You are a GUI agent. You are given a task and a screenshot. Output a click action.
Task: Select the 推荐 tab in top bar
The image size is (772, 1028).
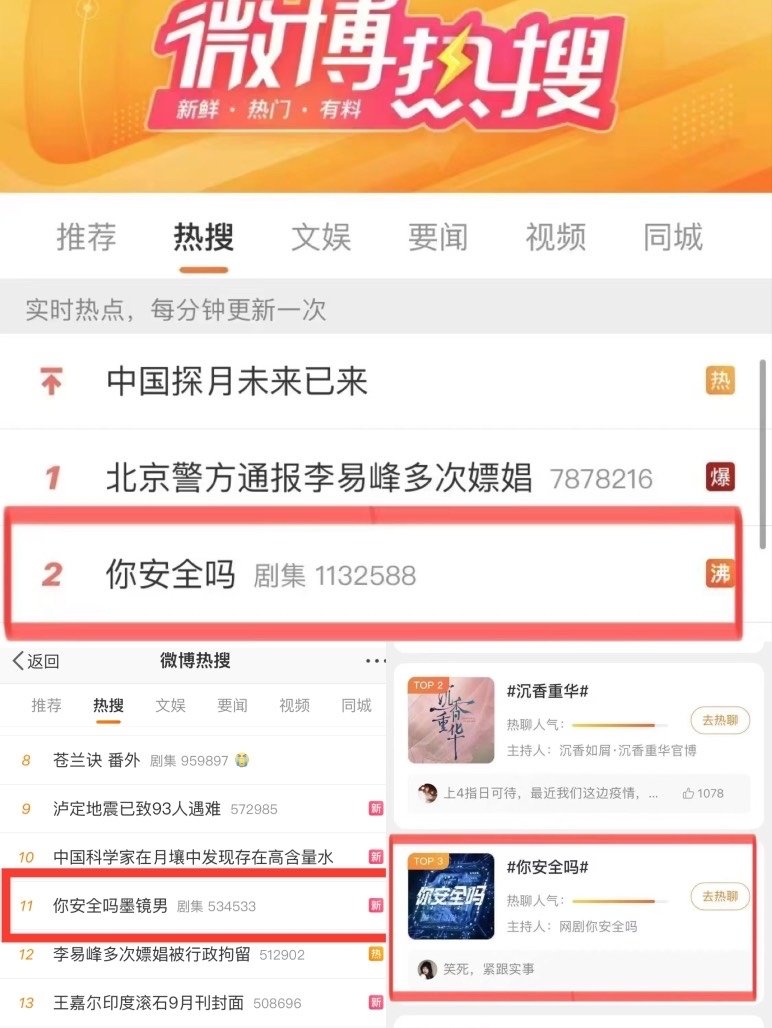pyautogui.click(x=86, y=237)
